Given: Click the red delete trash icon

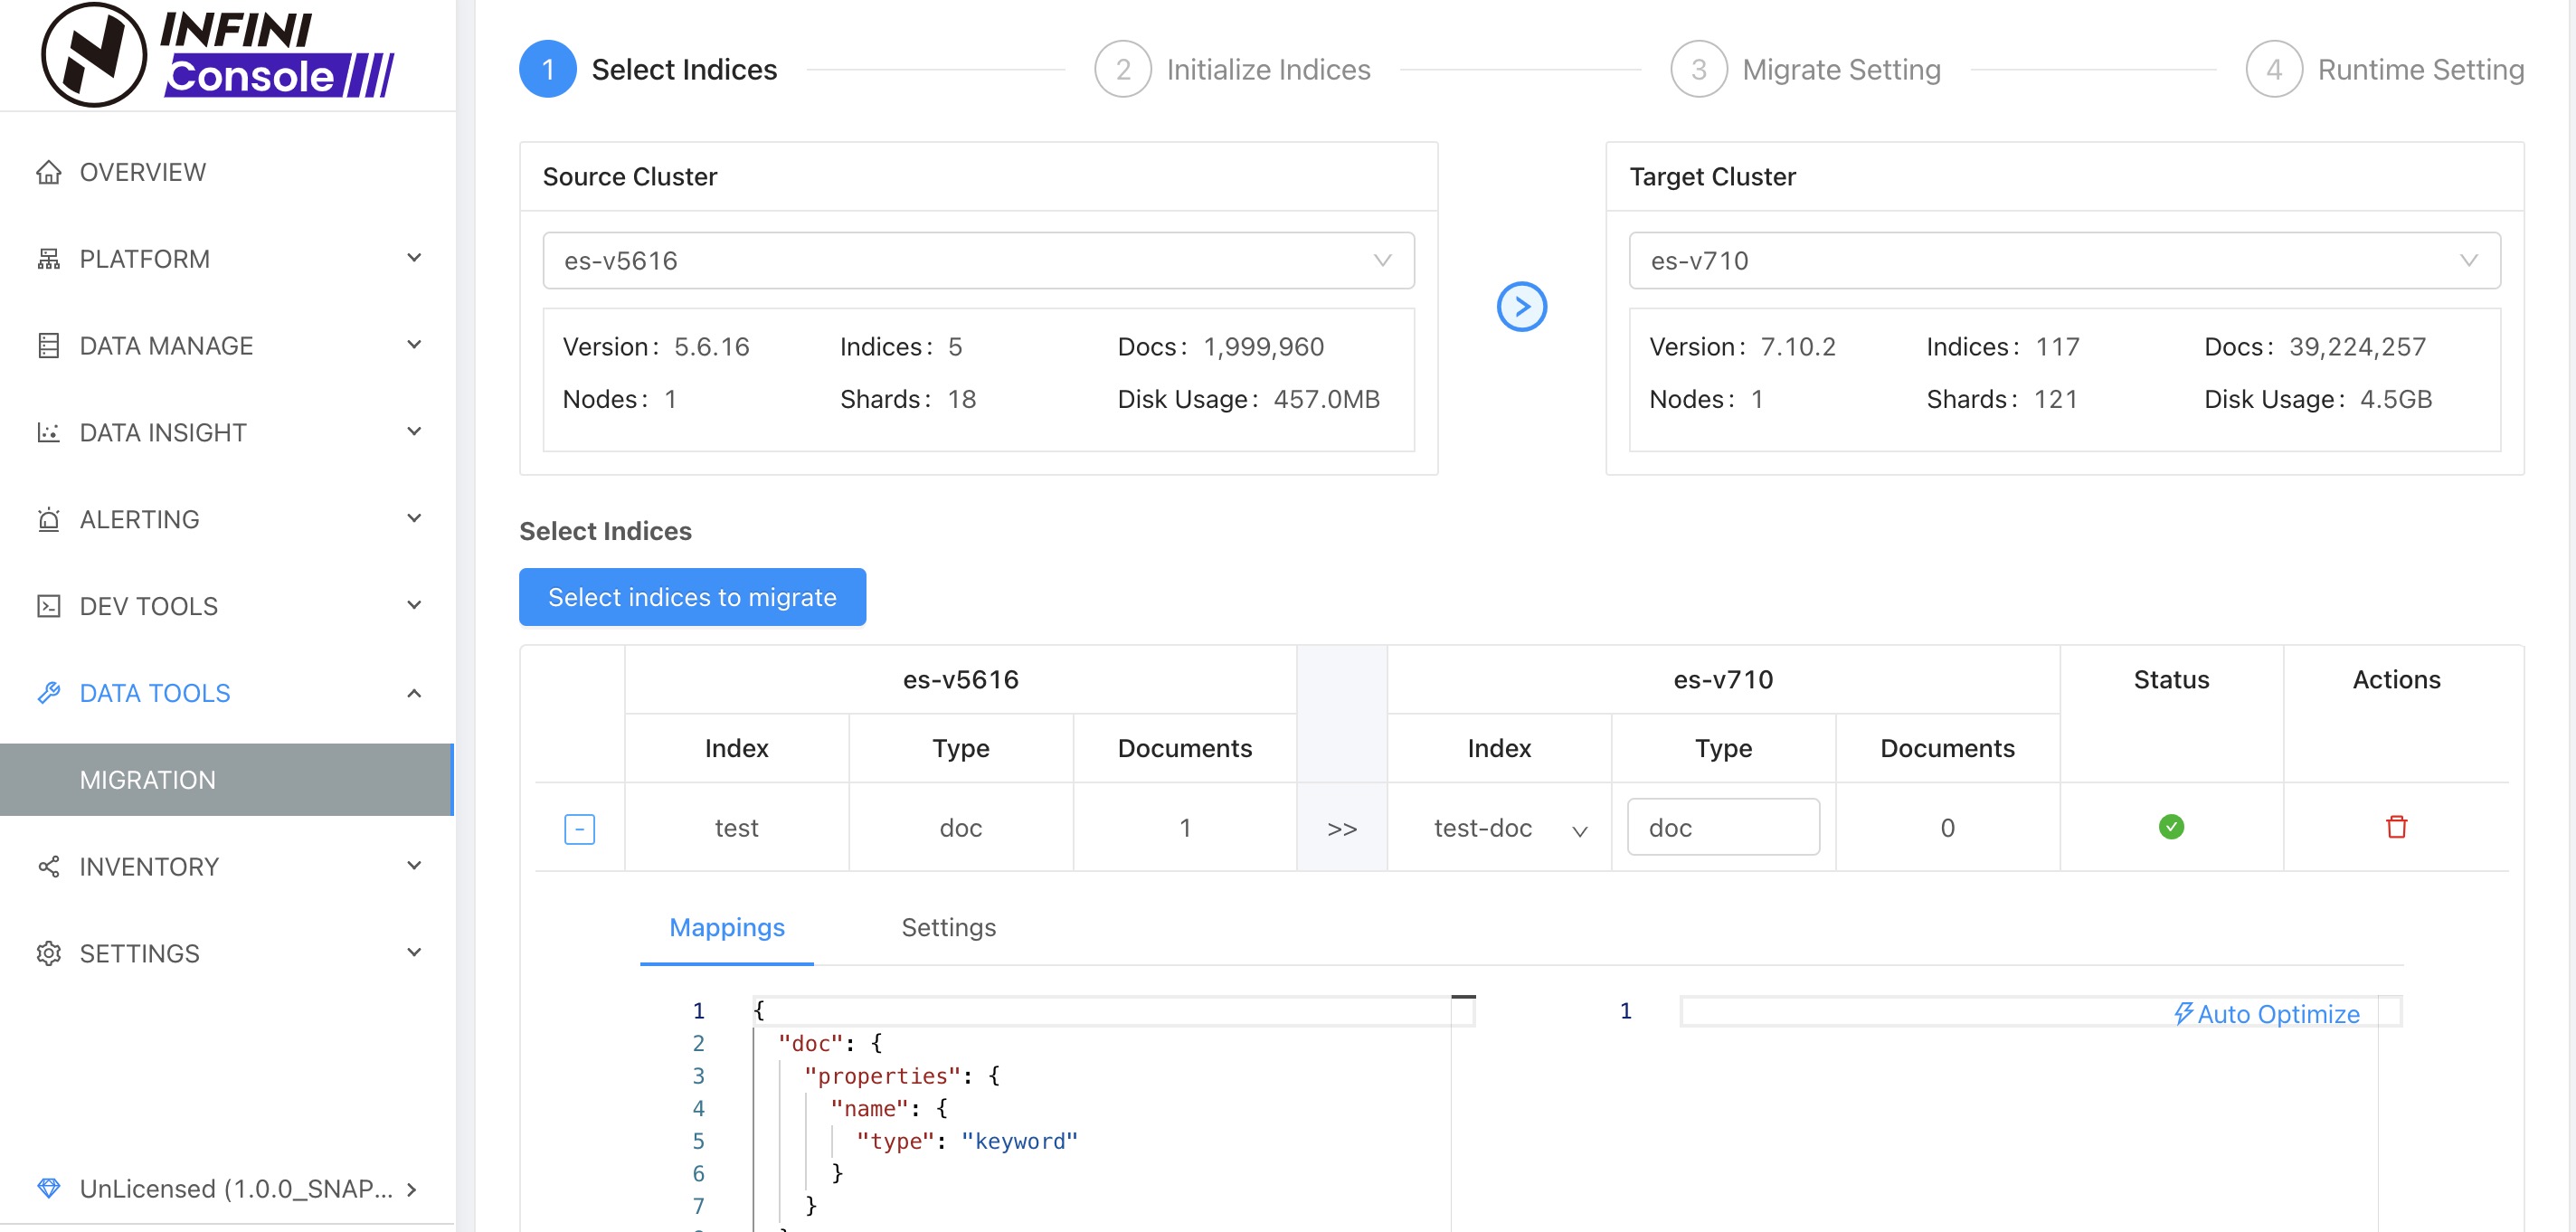Looking at the screenshot, I should [2396, 827].
